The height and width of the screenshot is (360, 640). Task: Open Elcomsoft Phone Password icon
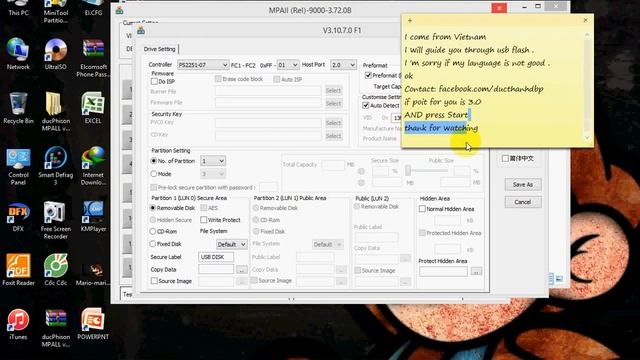pos(93,58)
